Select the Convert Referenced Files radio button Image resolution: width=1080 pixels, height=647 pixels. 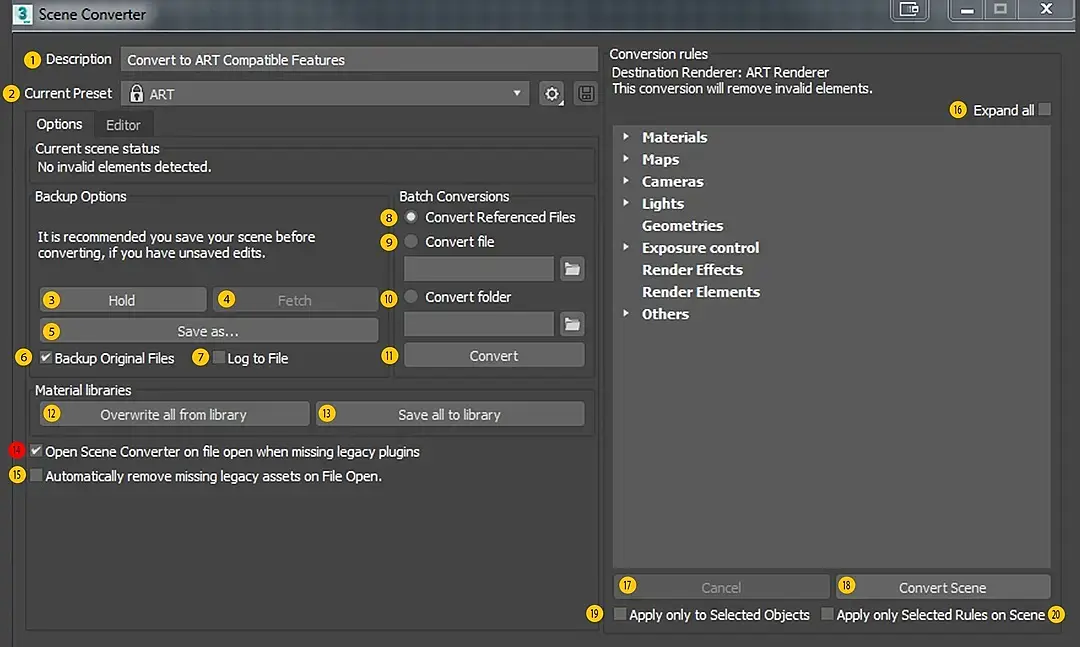point(411,217)
